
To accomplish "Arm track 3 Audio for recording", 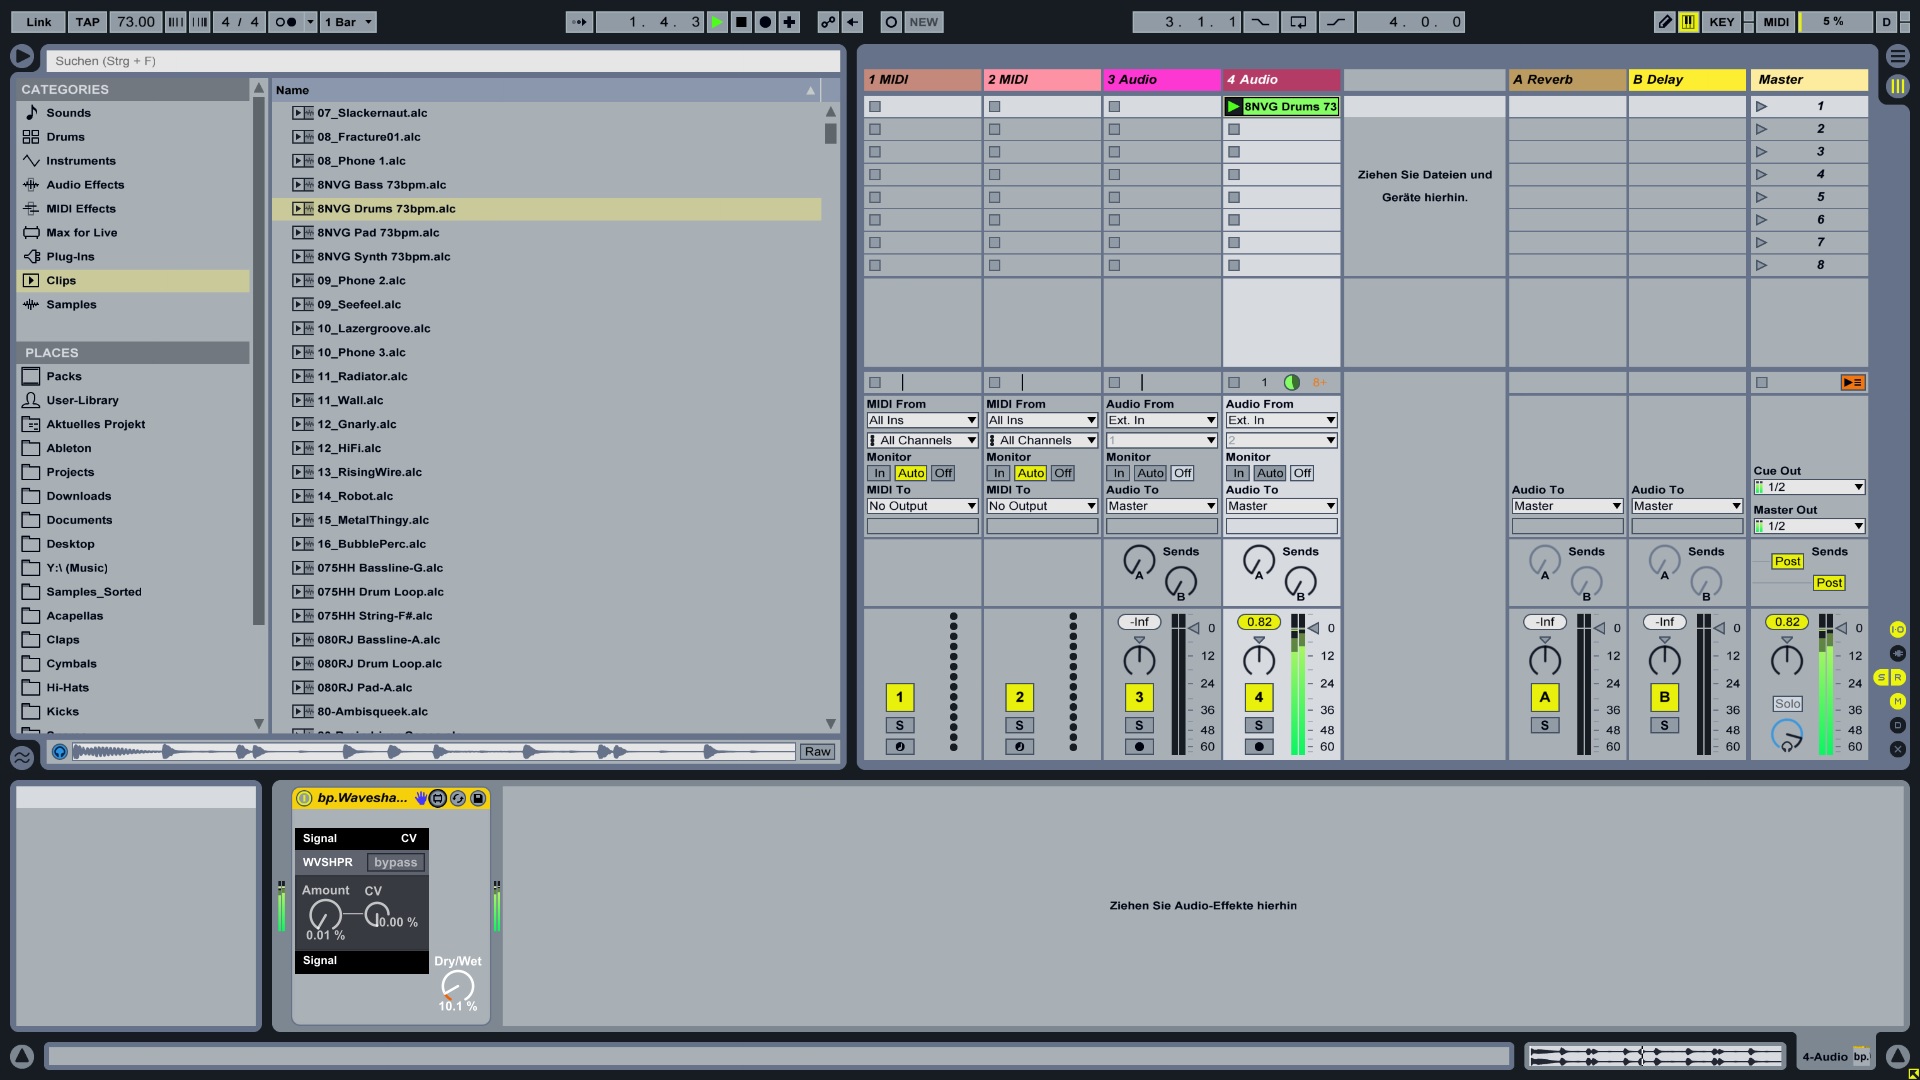I will click(1139, 747).
